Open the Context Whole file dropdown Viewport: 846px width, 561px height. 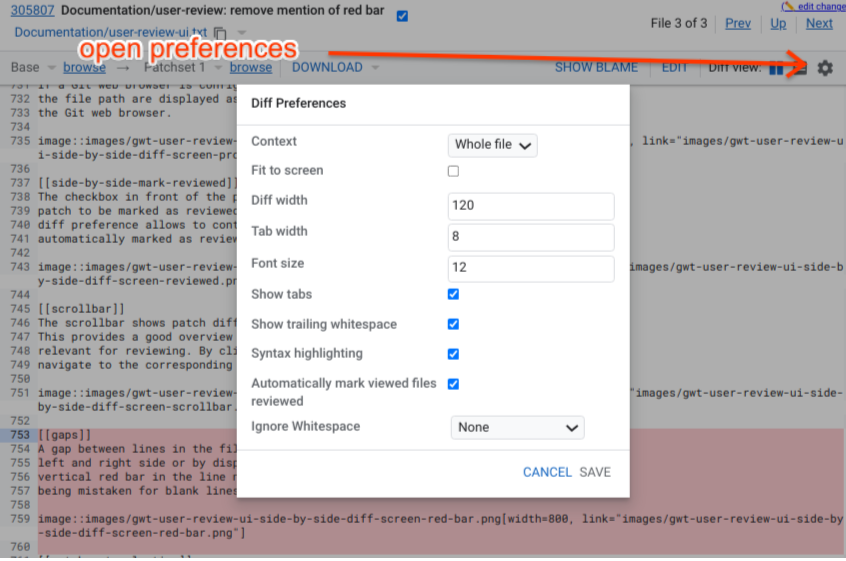click(x=492, y=145)
